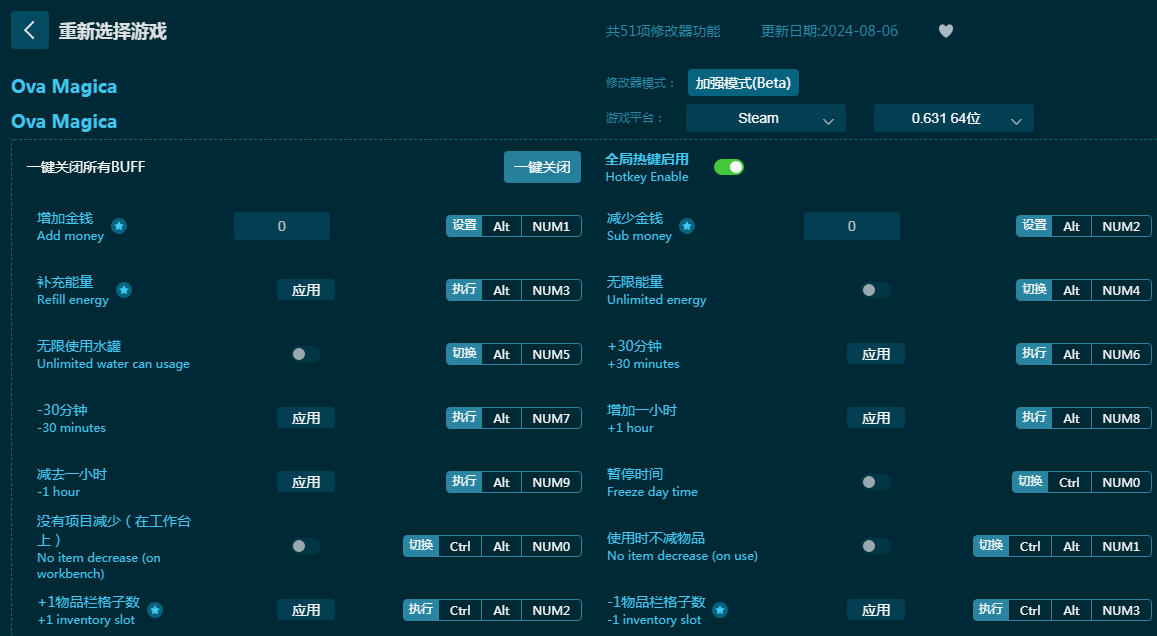This screenshot has height=636, width=1157.
Task: Click 一键关闭 to disable all buffs
Action: point(542,167)
